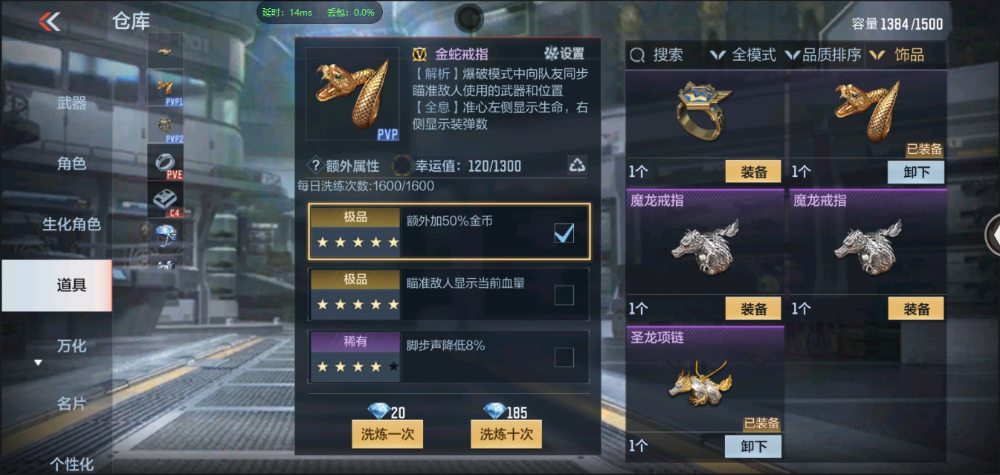
Task: Select the C4 equipment slot icon
Action: pos(165,200)
